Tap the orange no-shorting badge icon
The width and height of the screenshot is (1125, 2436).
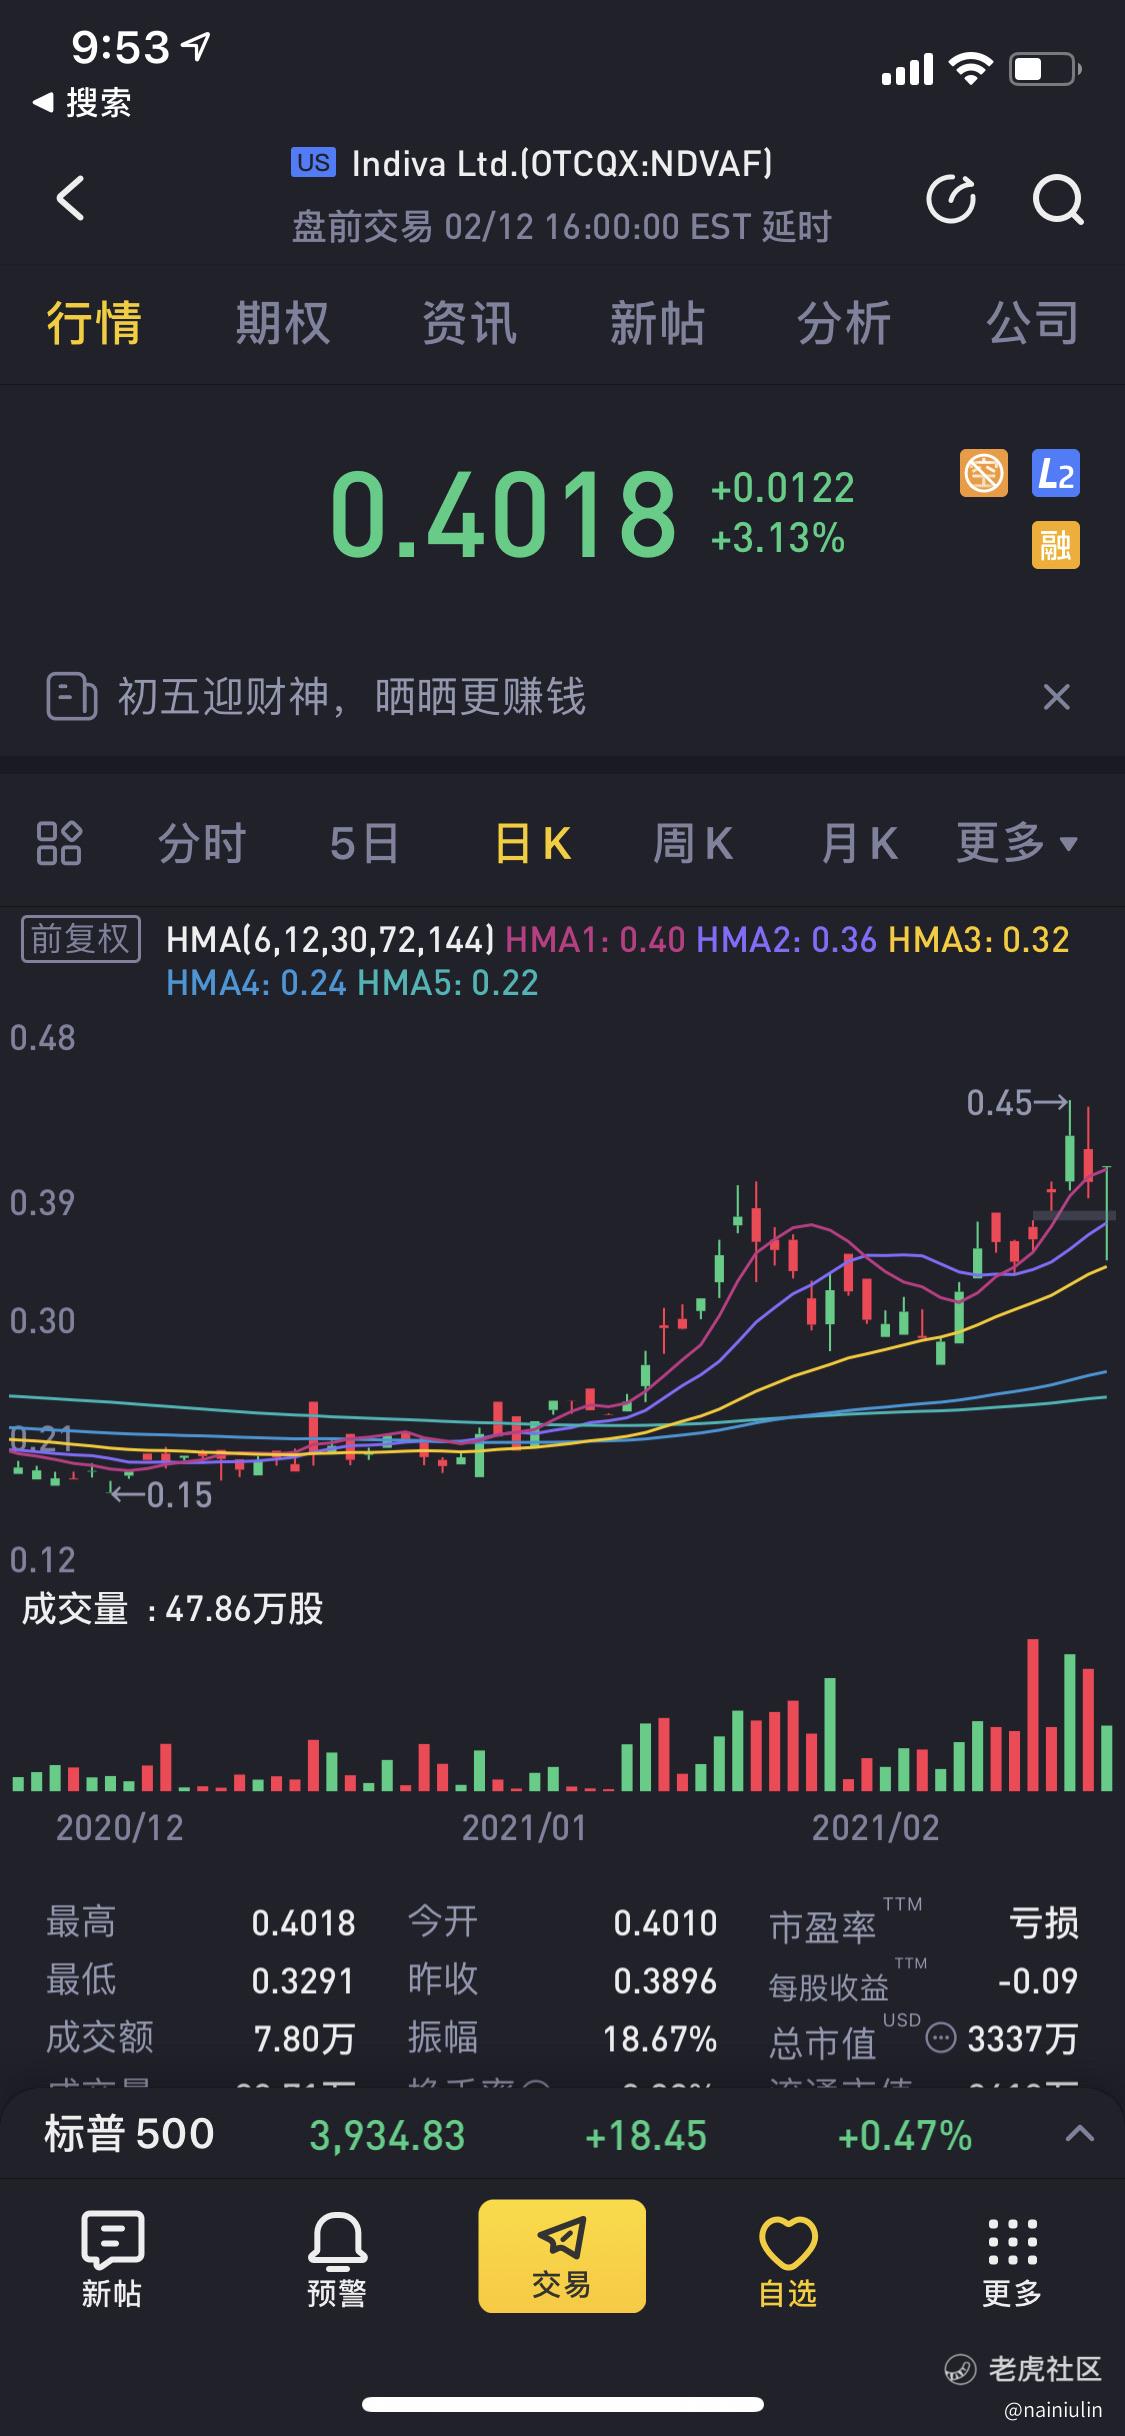point(984,472)
